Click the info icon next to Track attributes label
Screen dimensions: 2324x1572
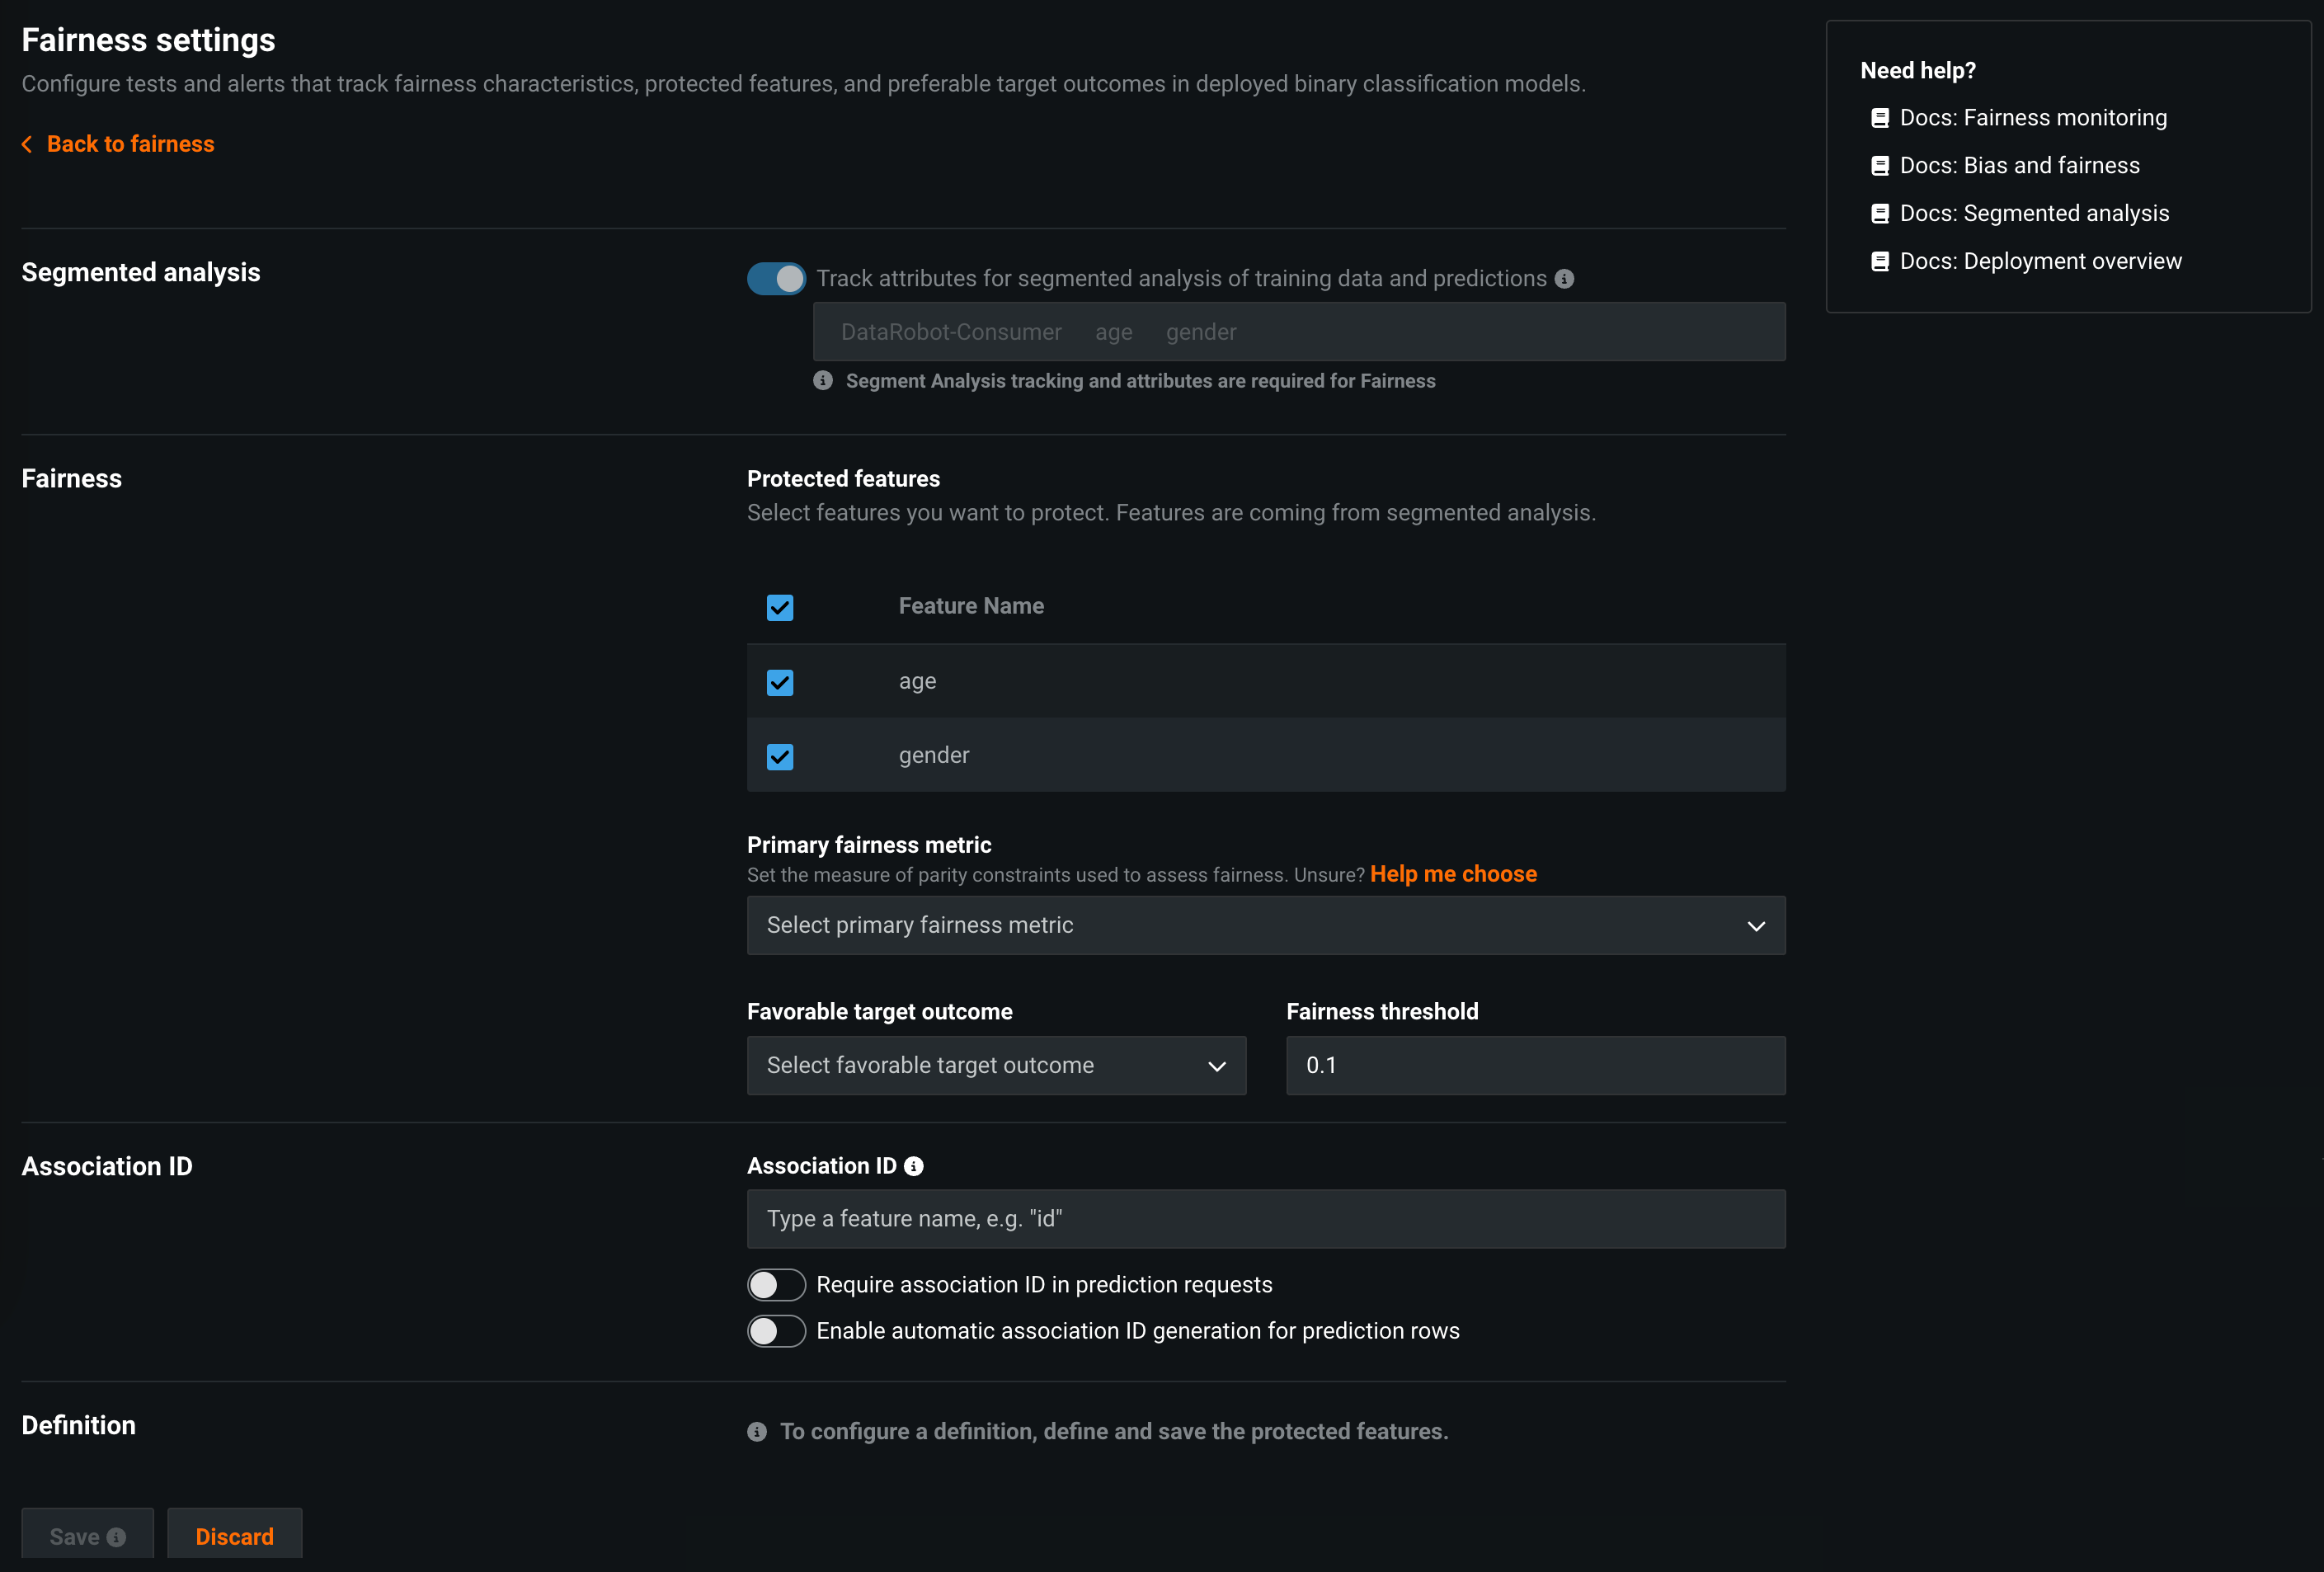tap(1564, 279)
